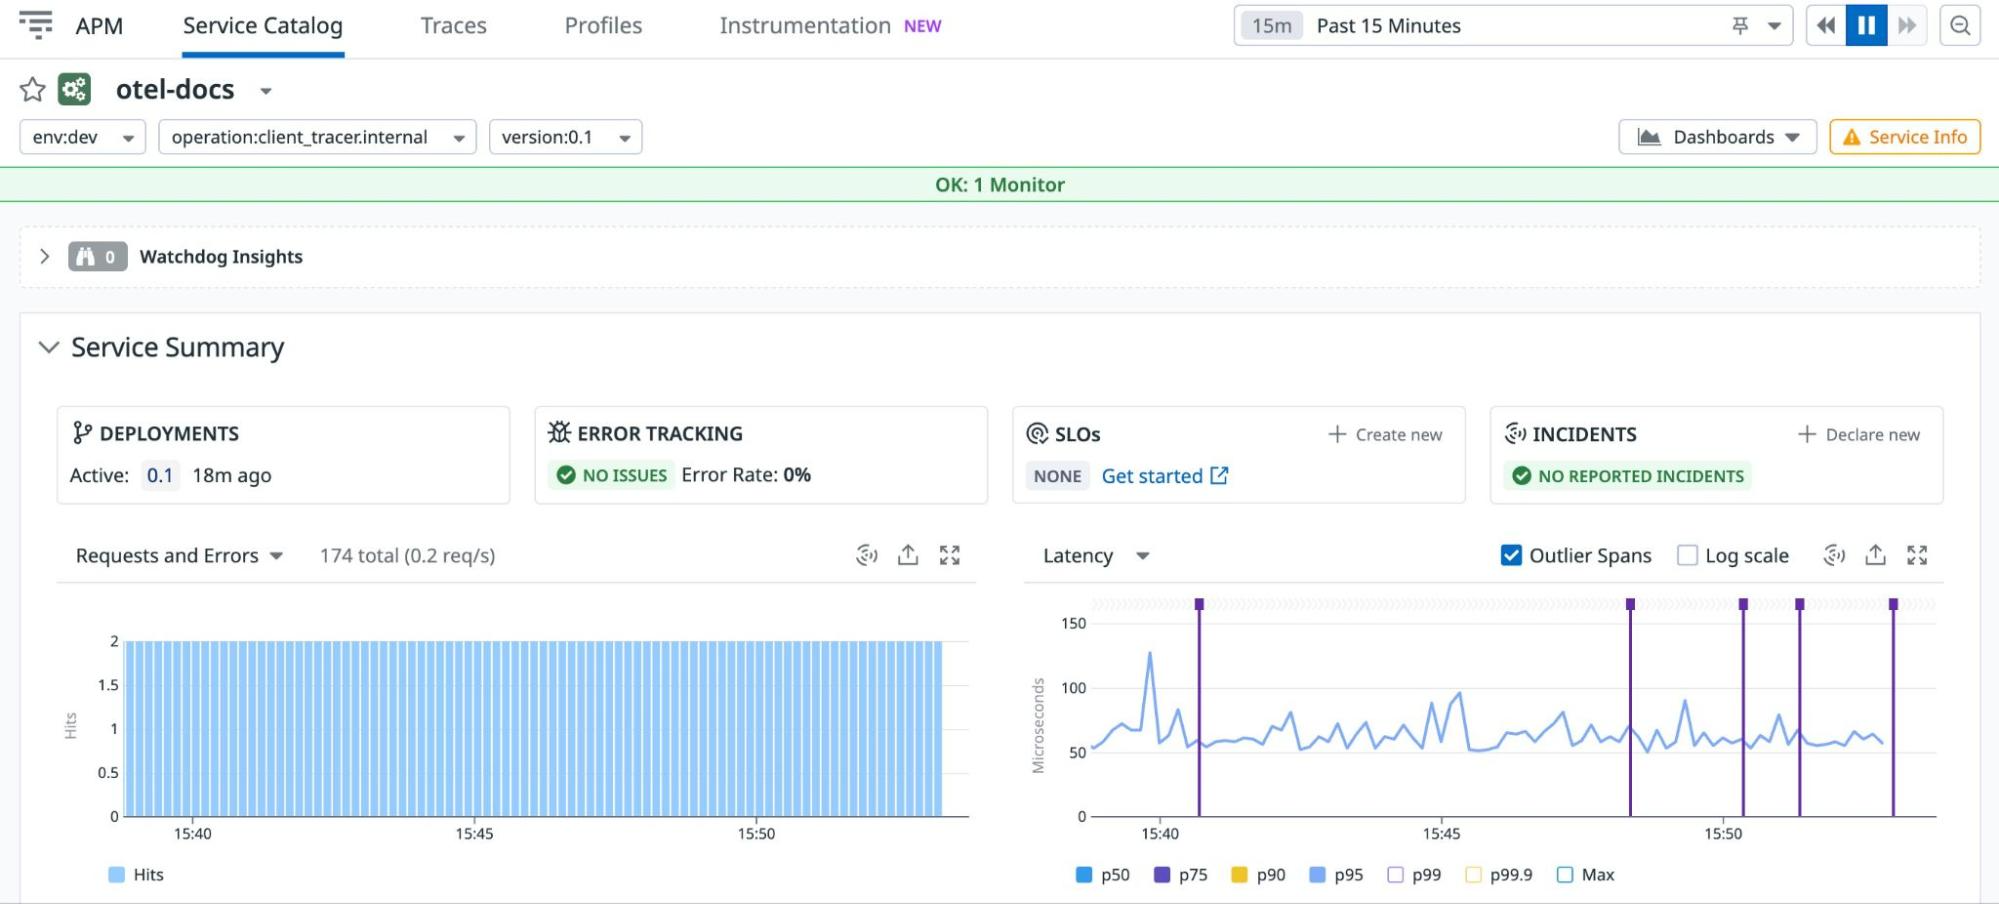The width and height of the screenshot is (1999, 904).
Task: Click the NO ISSUES status badge
Action: point(612,475)
